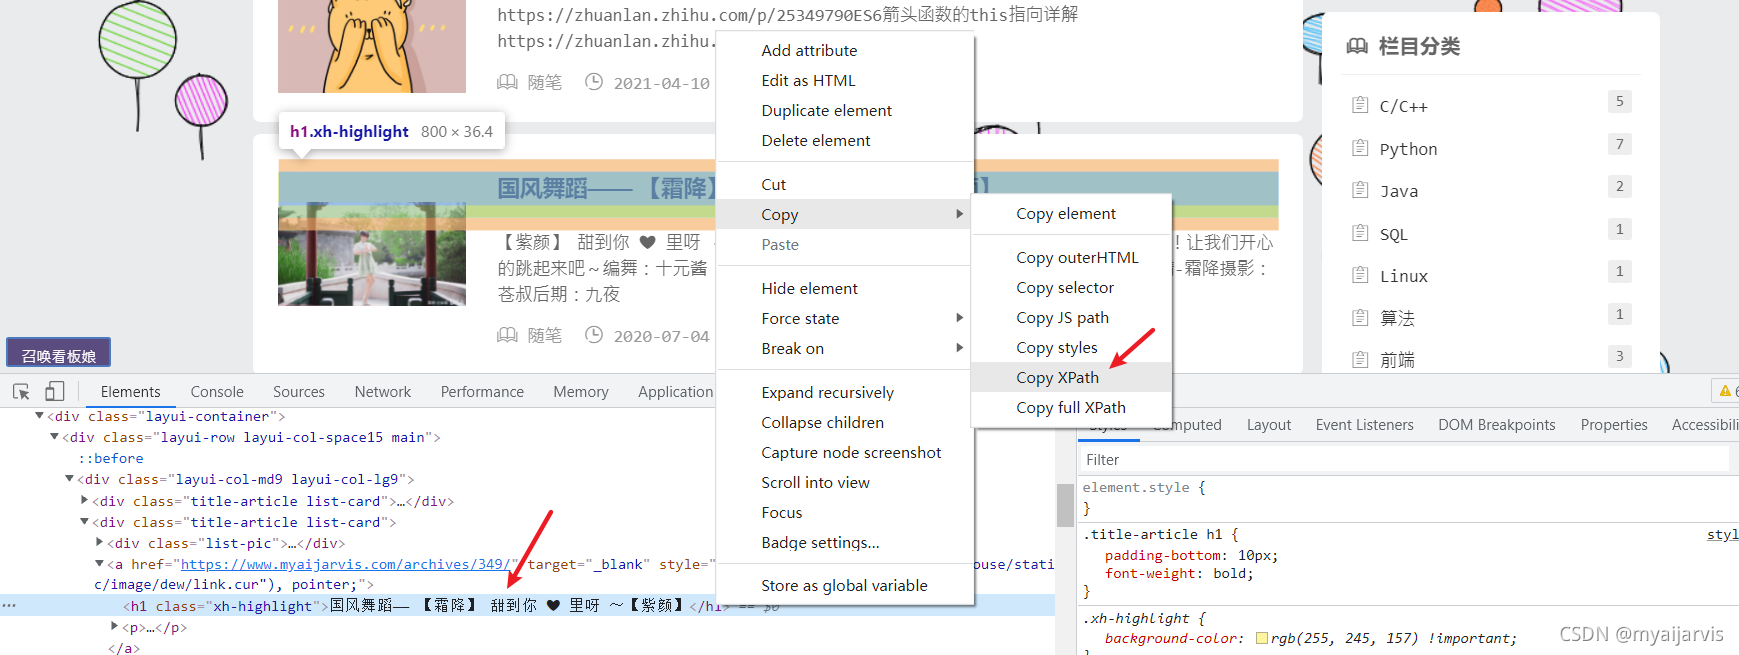The width and height of the screenshot is (1739, 655).
Task: Toggle the device toolbar icon
Action: point(55,392)
